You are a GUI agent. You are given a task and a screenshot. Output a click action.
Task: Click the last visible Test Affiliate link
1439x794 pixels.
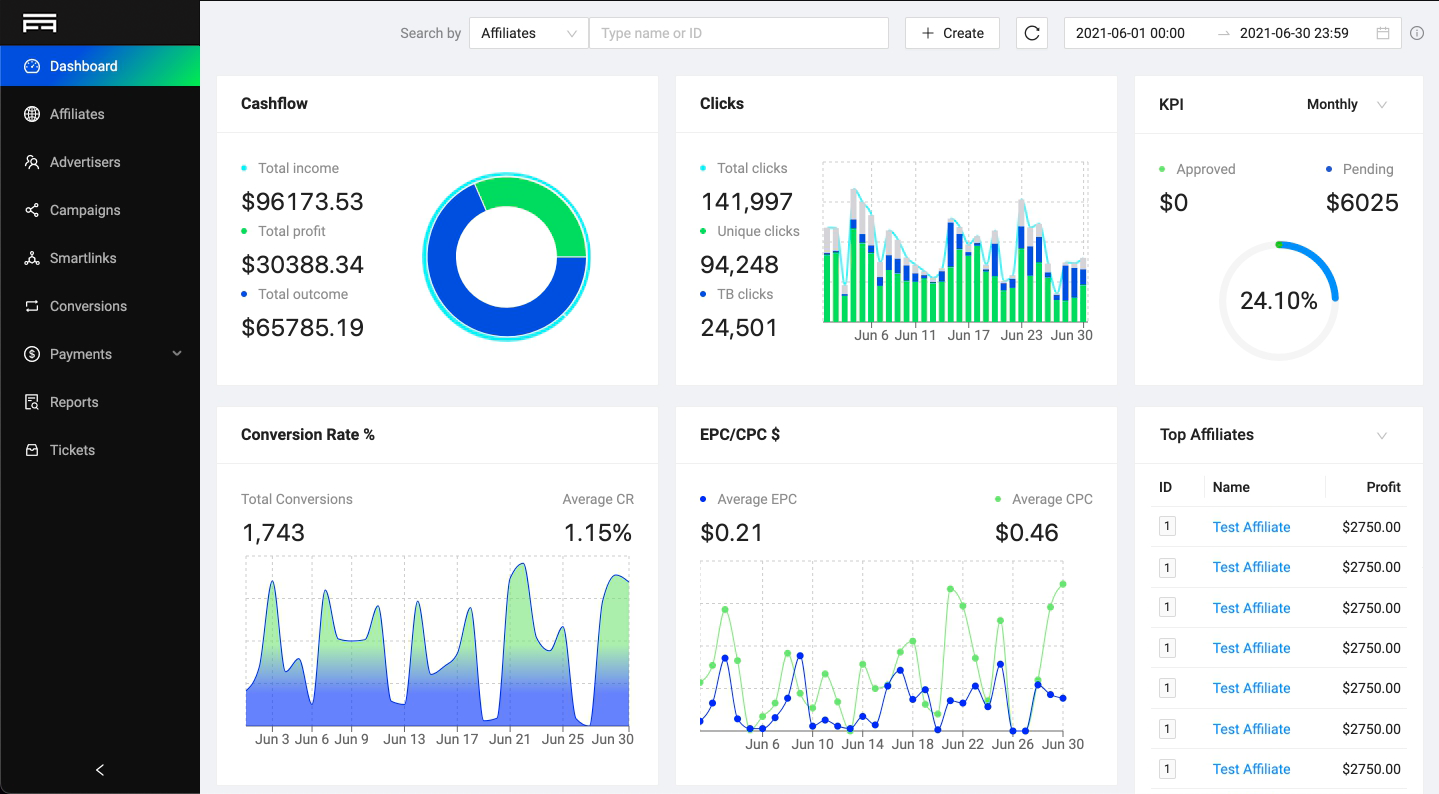click(x=1251, y=769)
